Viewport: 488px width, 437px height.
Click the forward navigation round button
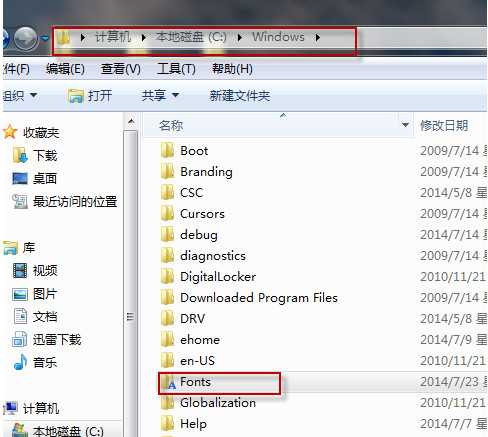click(x=26, y=38)
